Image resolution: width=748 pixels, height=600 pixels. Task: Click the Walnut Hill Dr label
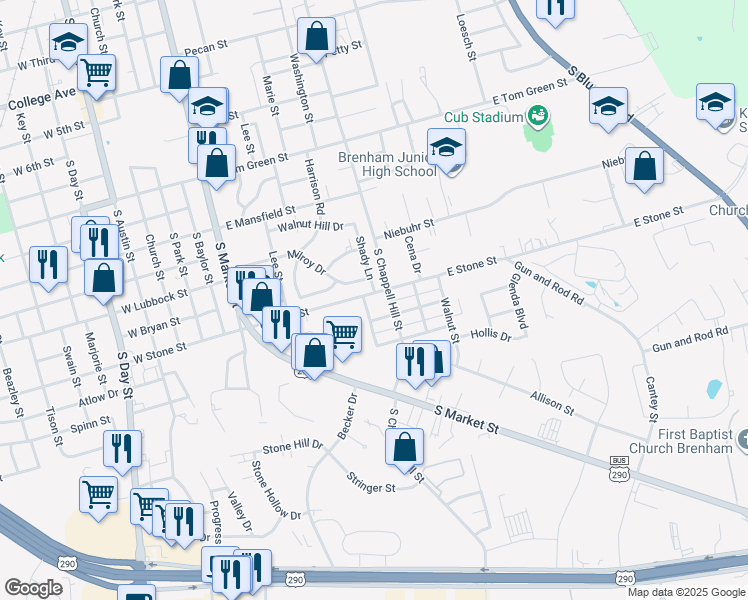(311, 226)
